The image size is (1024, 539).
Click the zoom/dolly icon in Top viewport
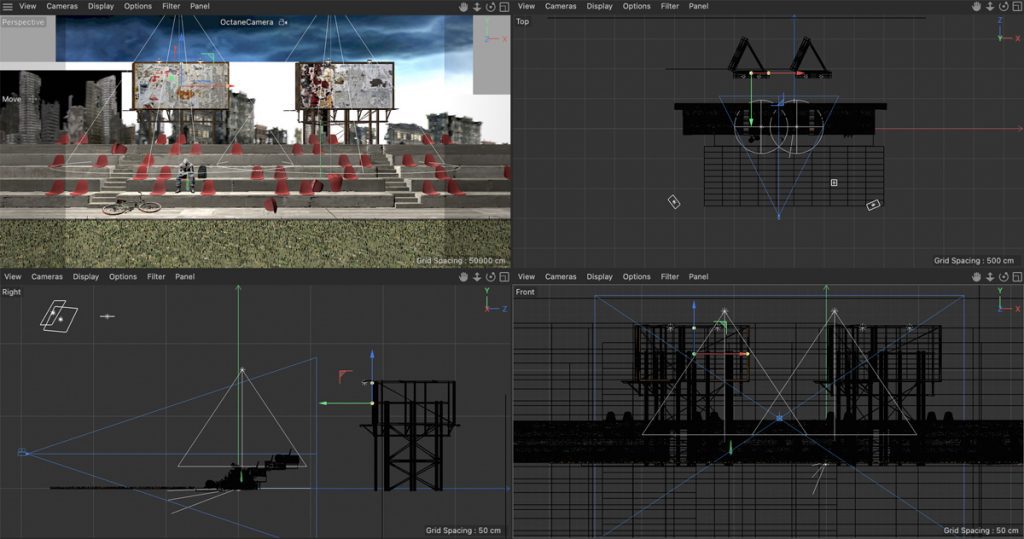pyautogui.click(x=989, y=6)
